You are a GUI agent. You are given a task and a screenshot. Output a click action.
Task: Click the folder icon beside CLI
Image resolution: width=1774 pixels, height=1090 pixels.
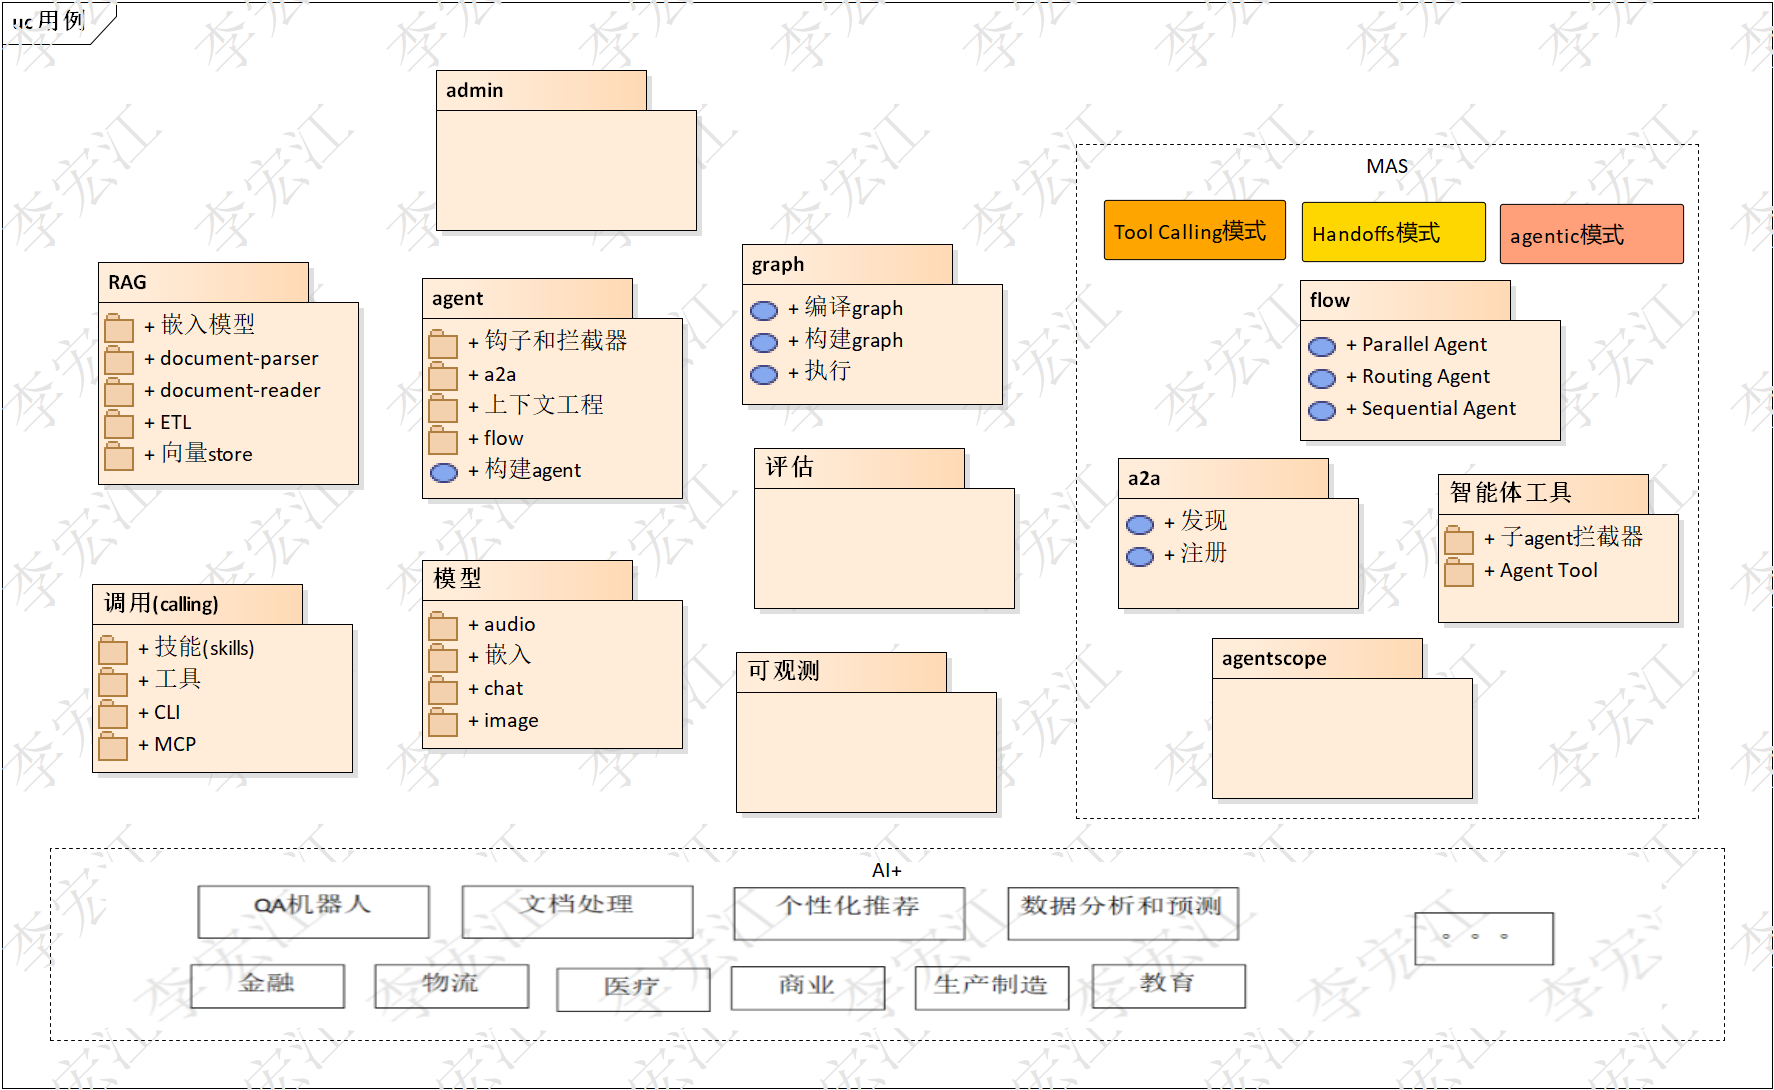click(x=113, y=714)
